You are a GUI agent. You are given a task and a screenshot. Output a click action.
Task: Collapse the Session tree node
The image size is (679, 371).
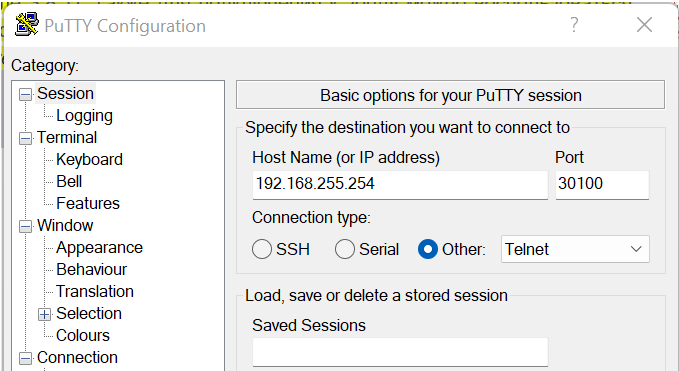(x=26, y=94)
